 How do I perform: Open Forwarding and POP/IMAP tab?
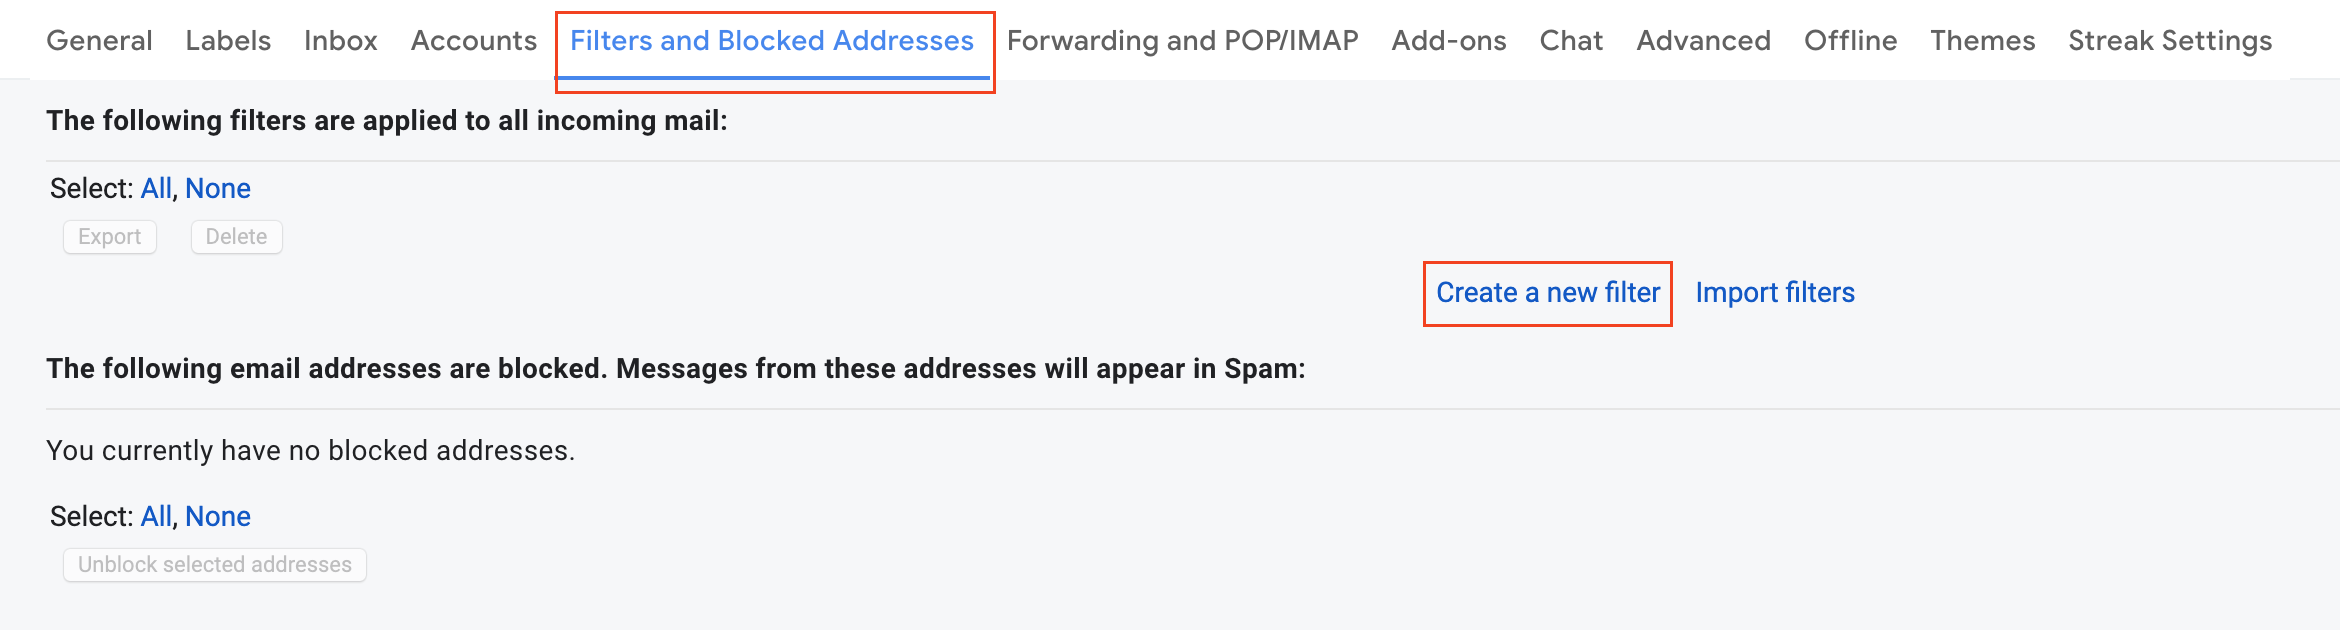click(1182, 41)
